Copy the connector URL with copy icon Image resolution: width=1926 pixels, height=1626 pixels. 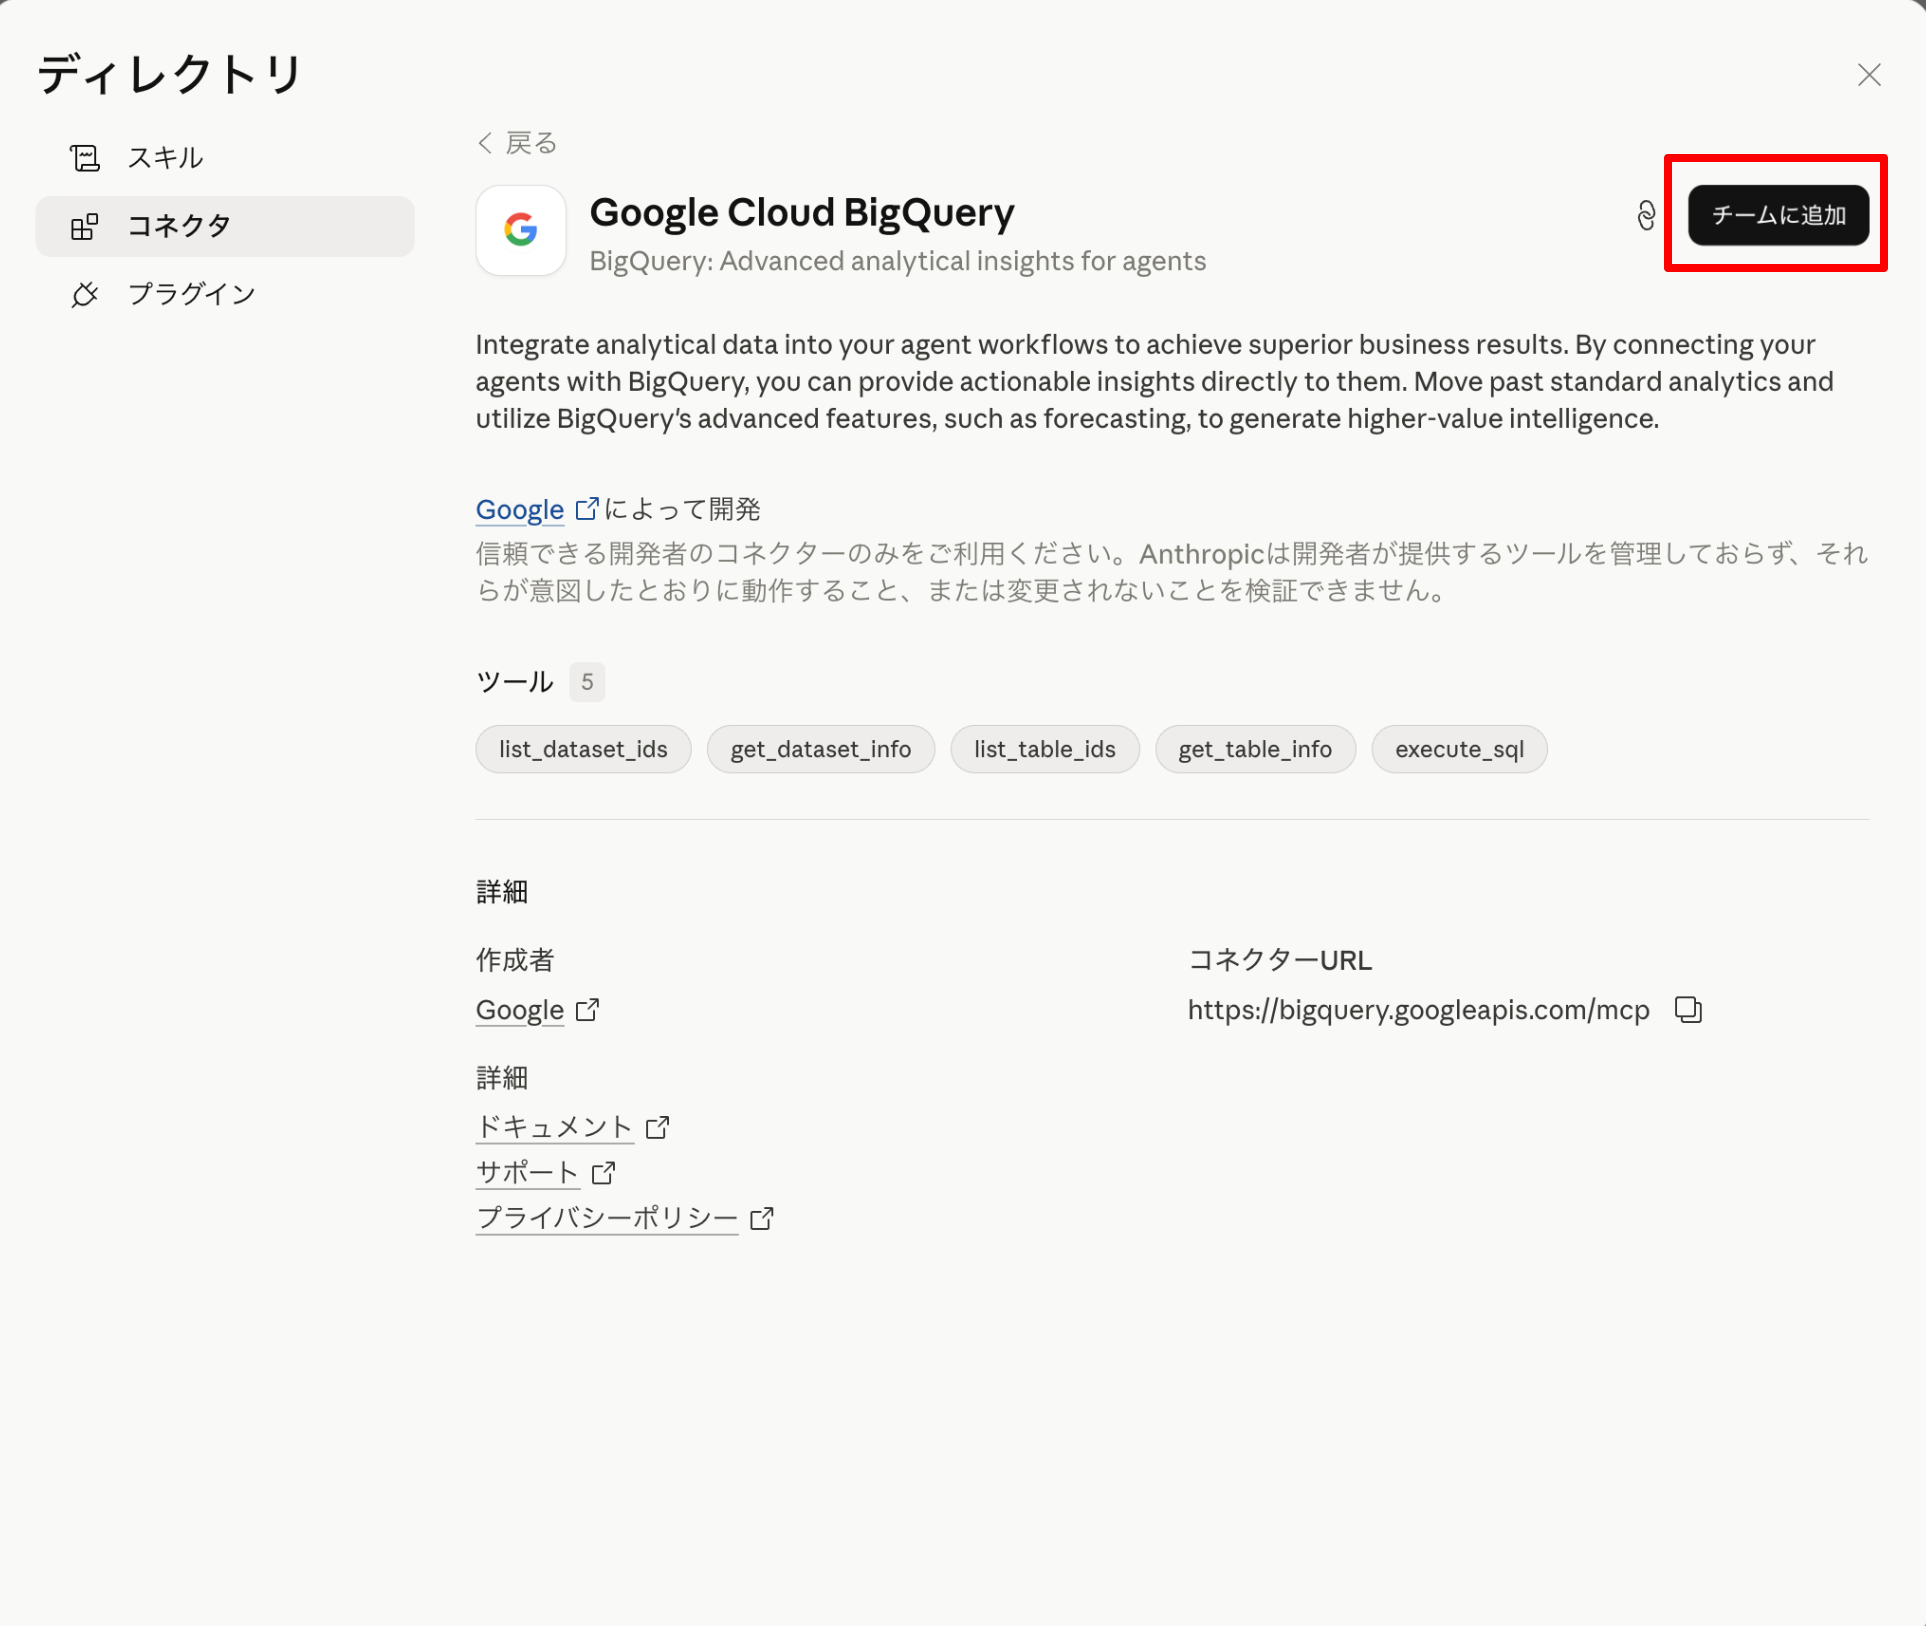click(1688, 1010)
